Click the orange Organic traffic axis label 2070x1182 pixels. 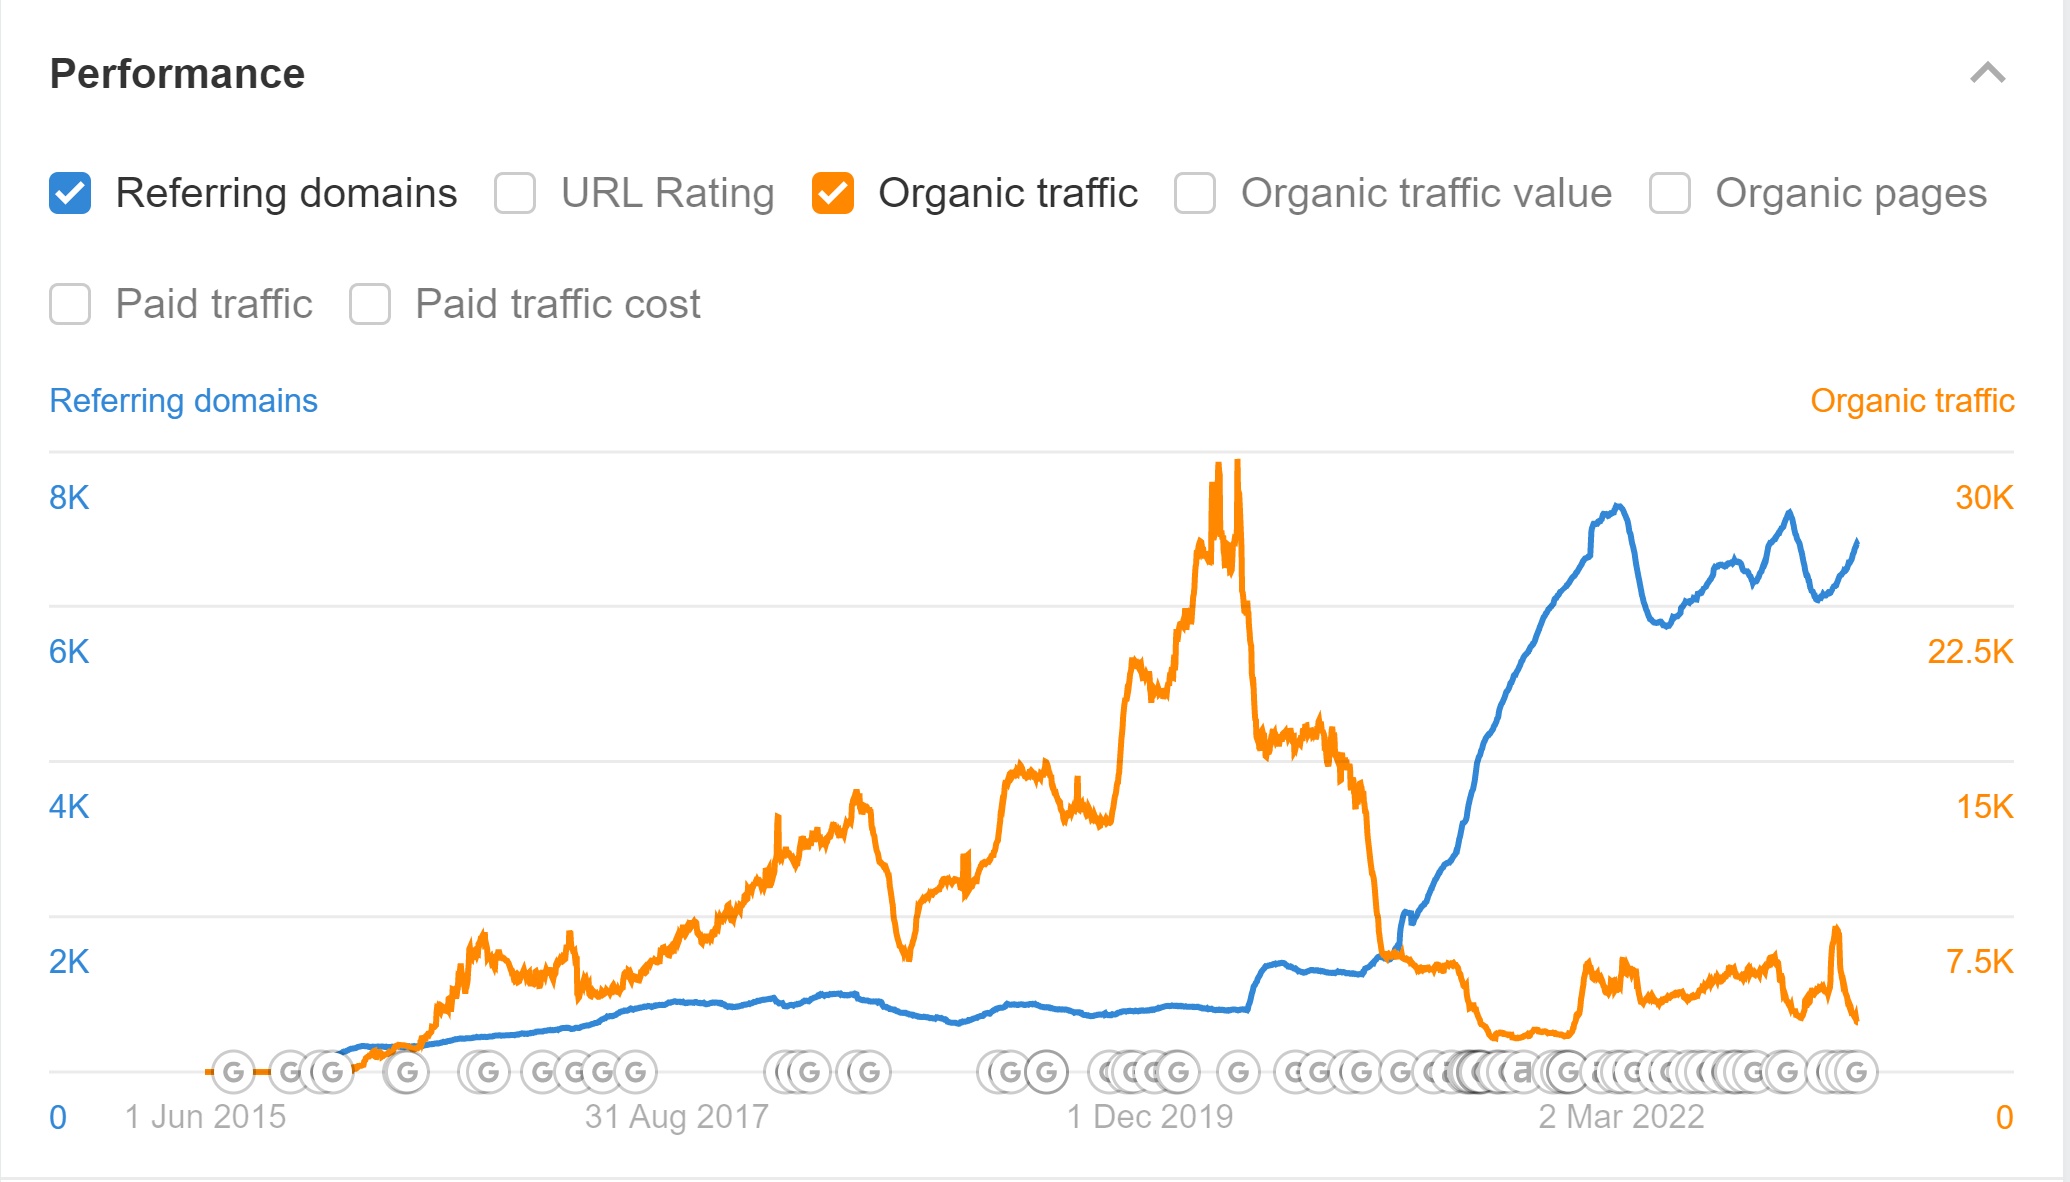coord(1913,401)
